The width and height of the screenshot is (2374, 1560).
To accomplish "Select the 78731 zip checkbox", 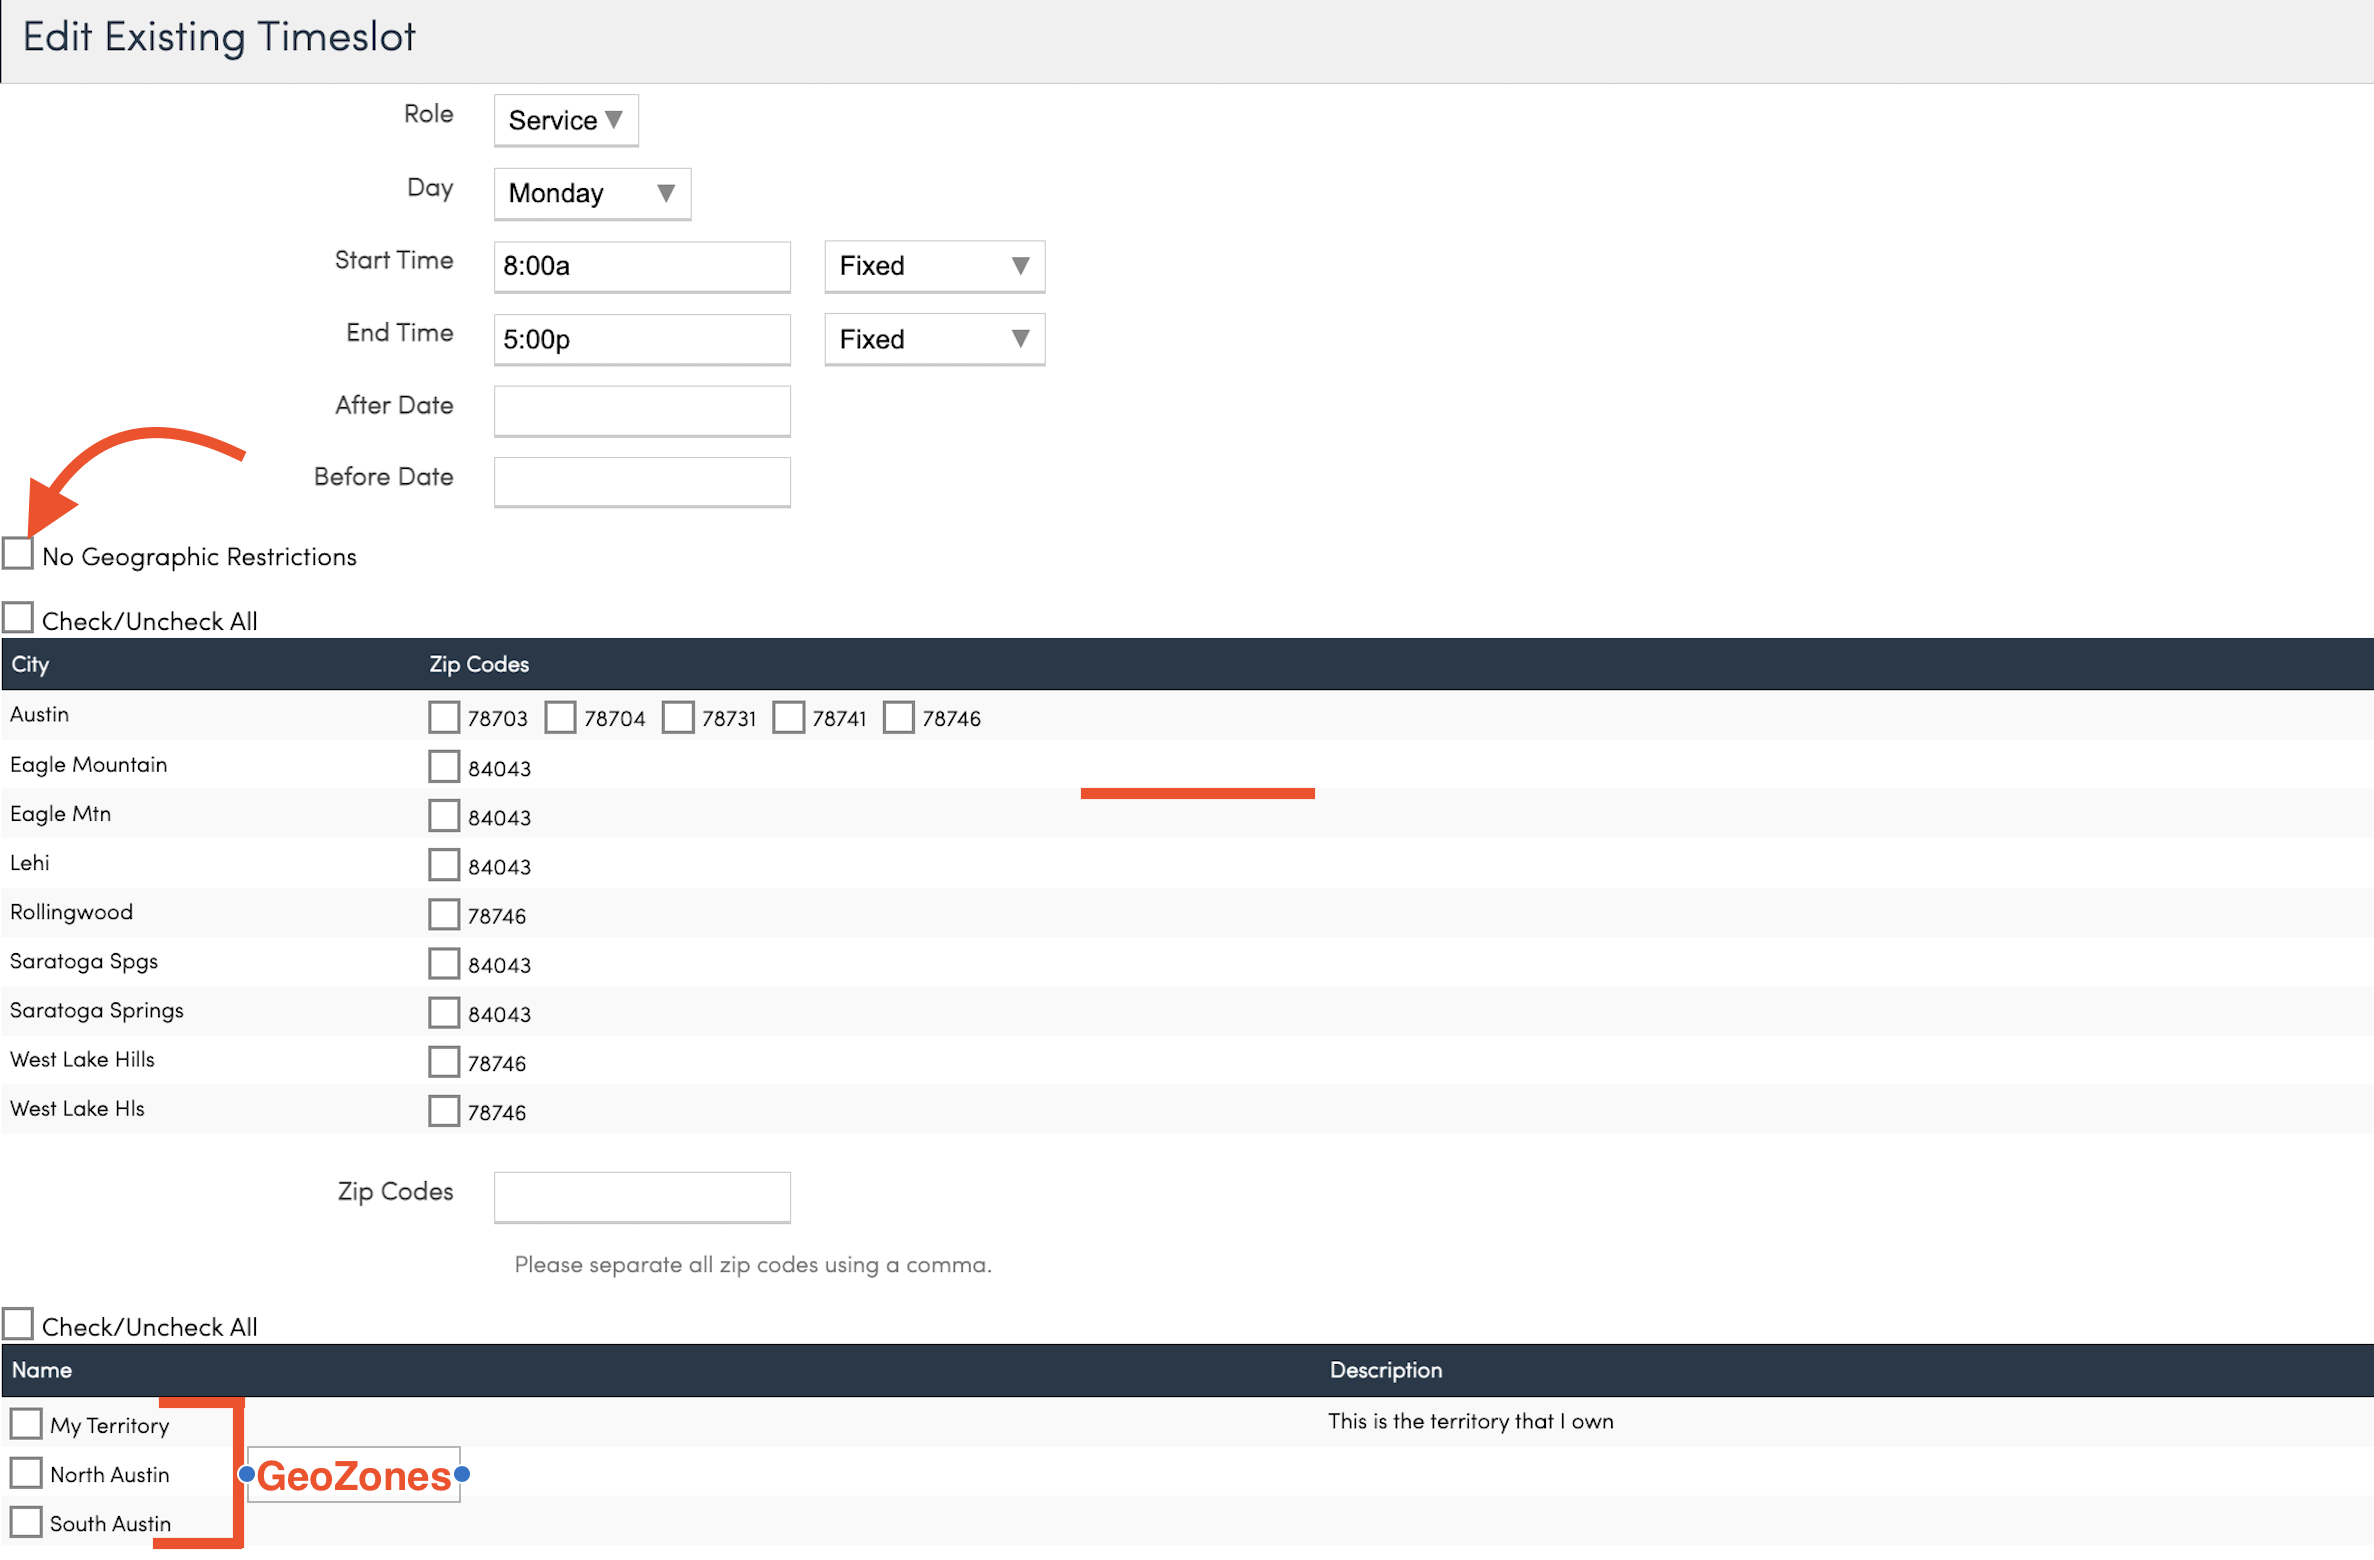I will [677, 717].
